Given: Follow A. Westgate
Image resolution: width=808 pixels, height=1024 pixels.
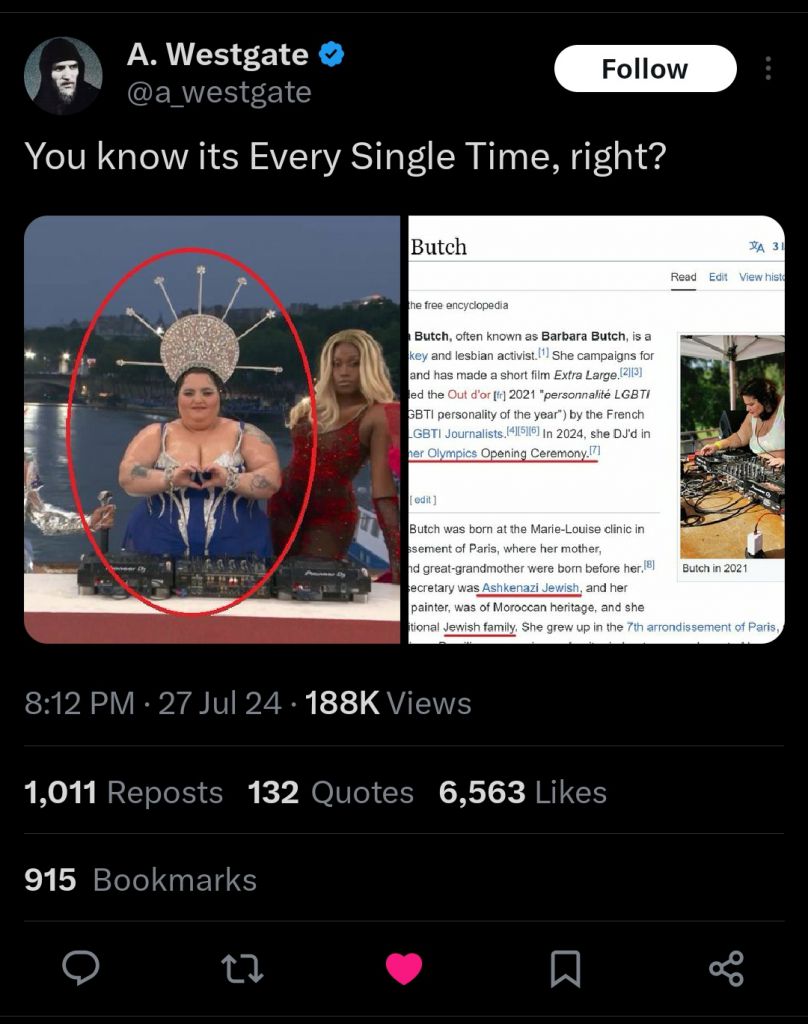Looking at the screenshot, I should pyautogui.click(x=645, y=69).
